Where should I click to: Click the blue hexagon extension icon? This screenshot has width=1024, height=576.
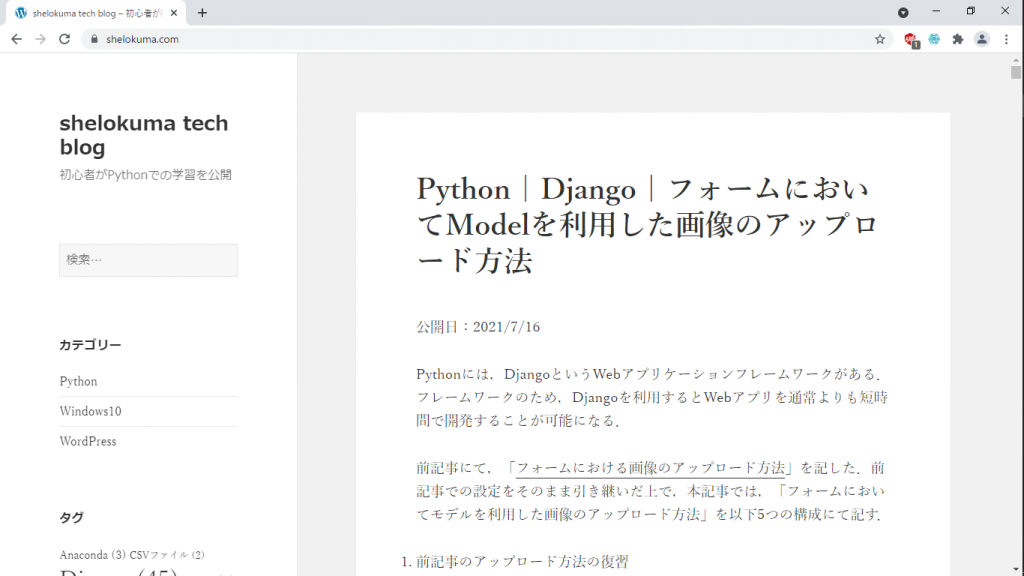[933, 39]
